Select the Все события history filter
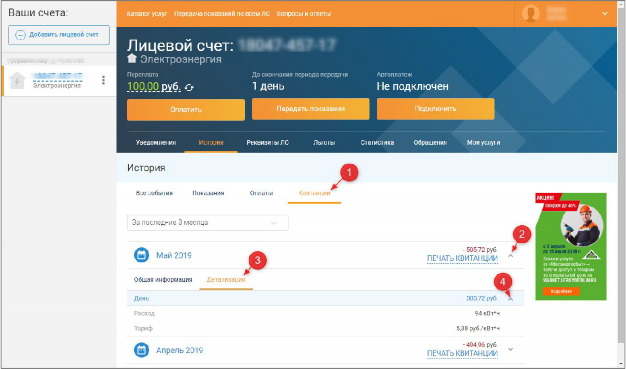The image size is (626, 369). (154, 193)
